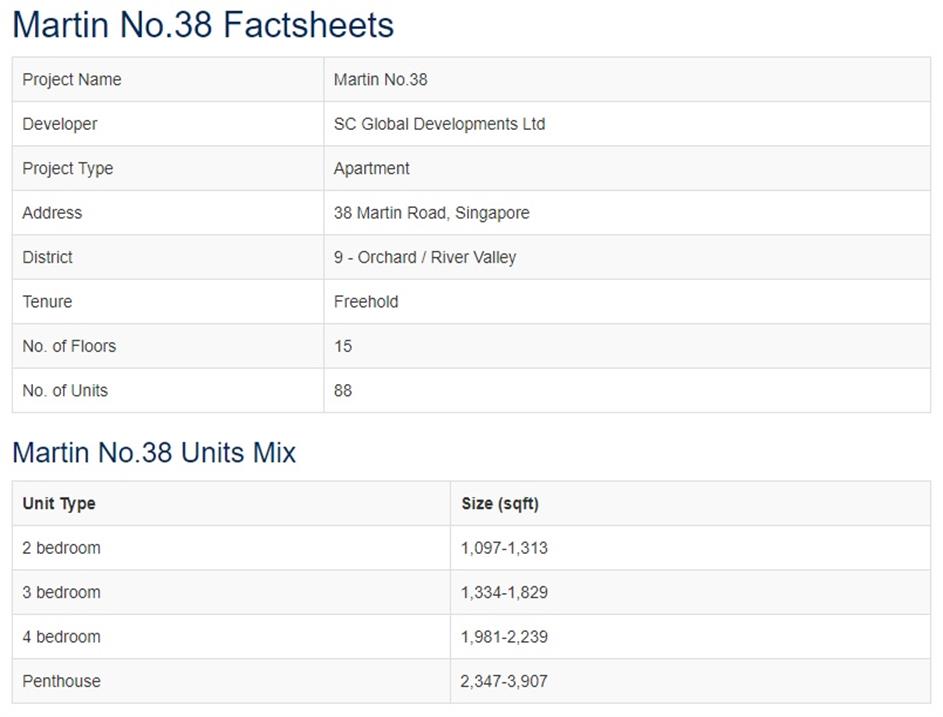
Task: Select the Project Name label cell
Action: point(72,80)
